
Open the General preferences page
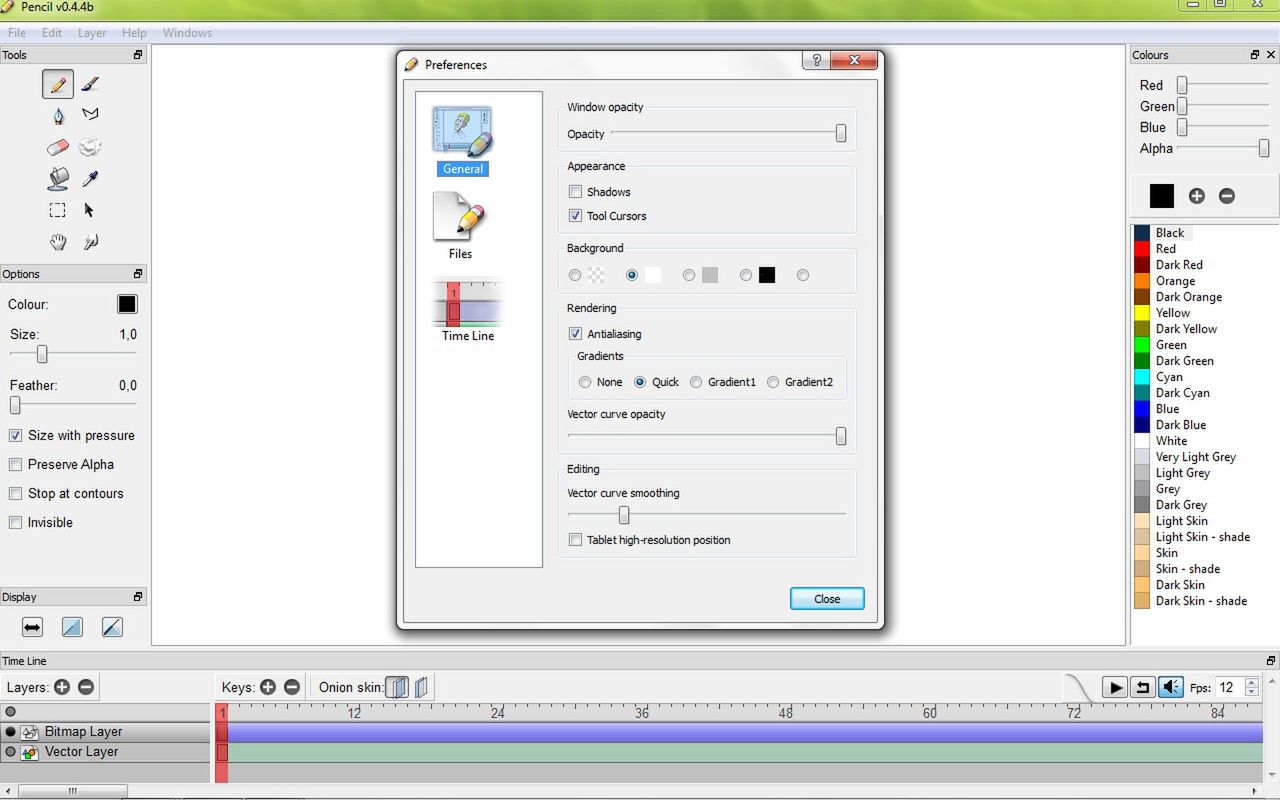click(x=462, y=140)
